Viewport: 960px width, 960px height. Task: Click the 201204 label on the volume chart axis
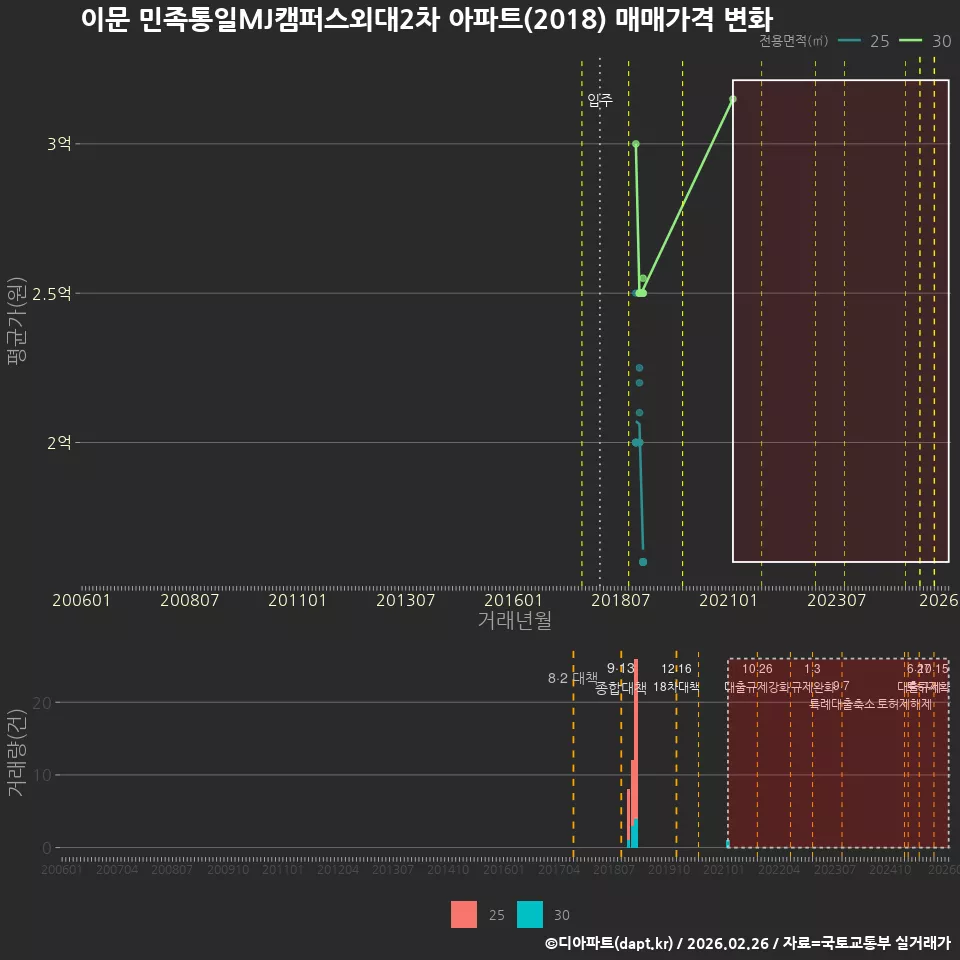338,869
